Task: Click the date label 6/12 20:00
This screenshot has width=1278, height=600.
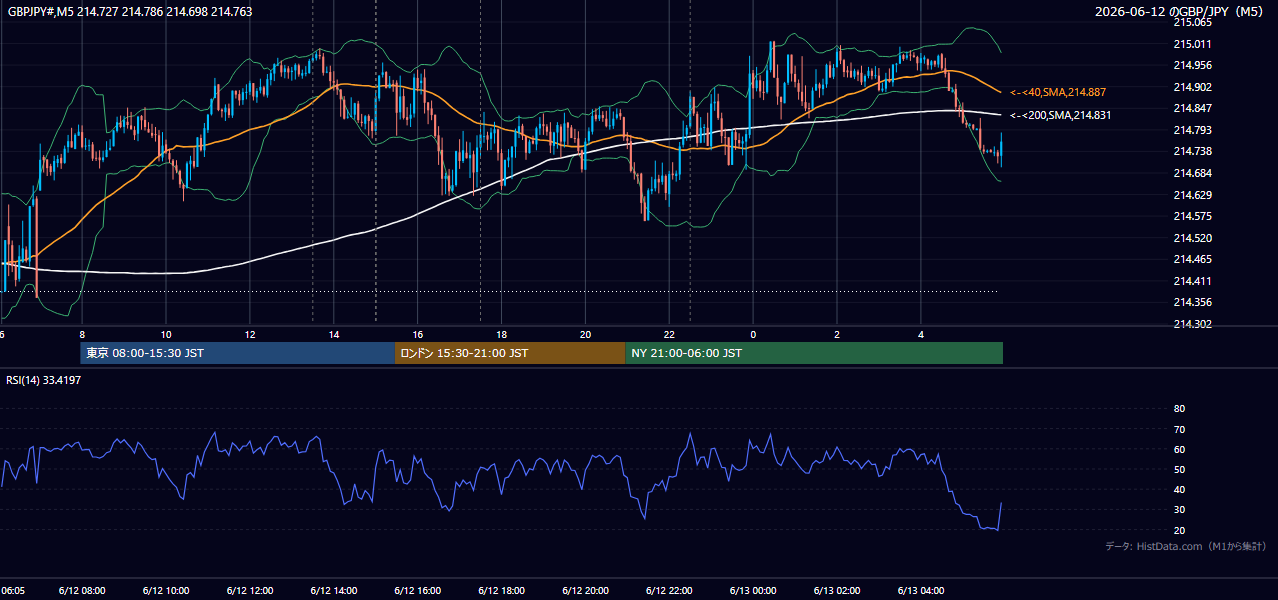Action: pos(586,591)
